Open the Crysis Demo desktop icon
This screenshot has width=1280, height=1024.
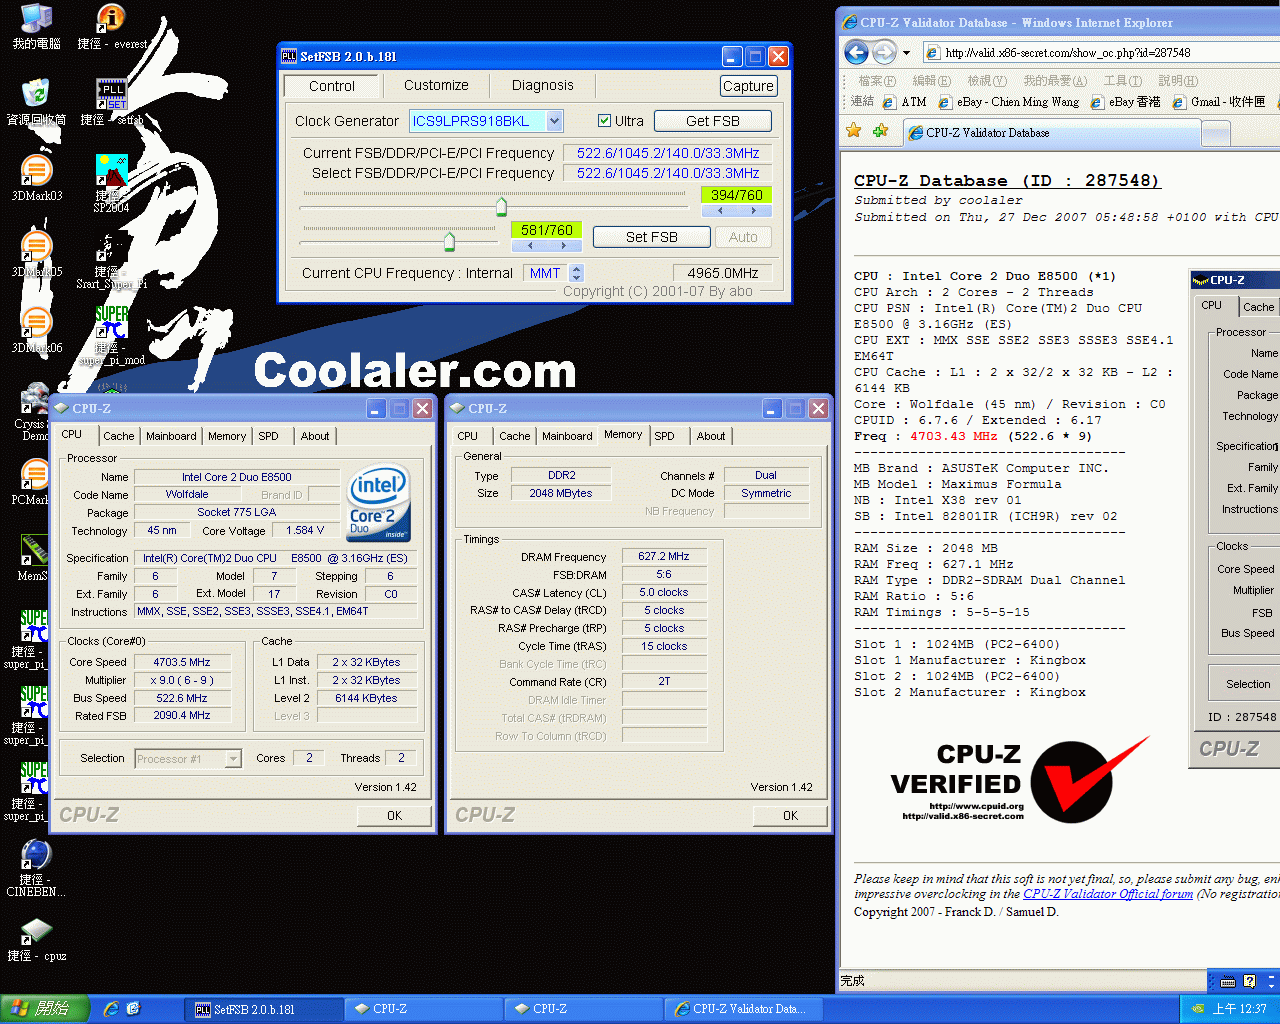(36, 411)
